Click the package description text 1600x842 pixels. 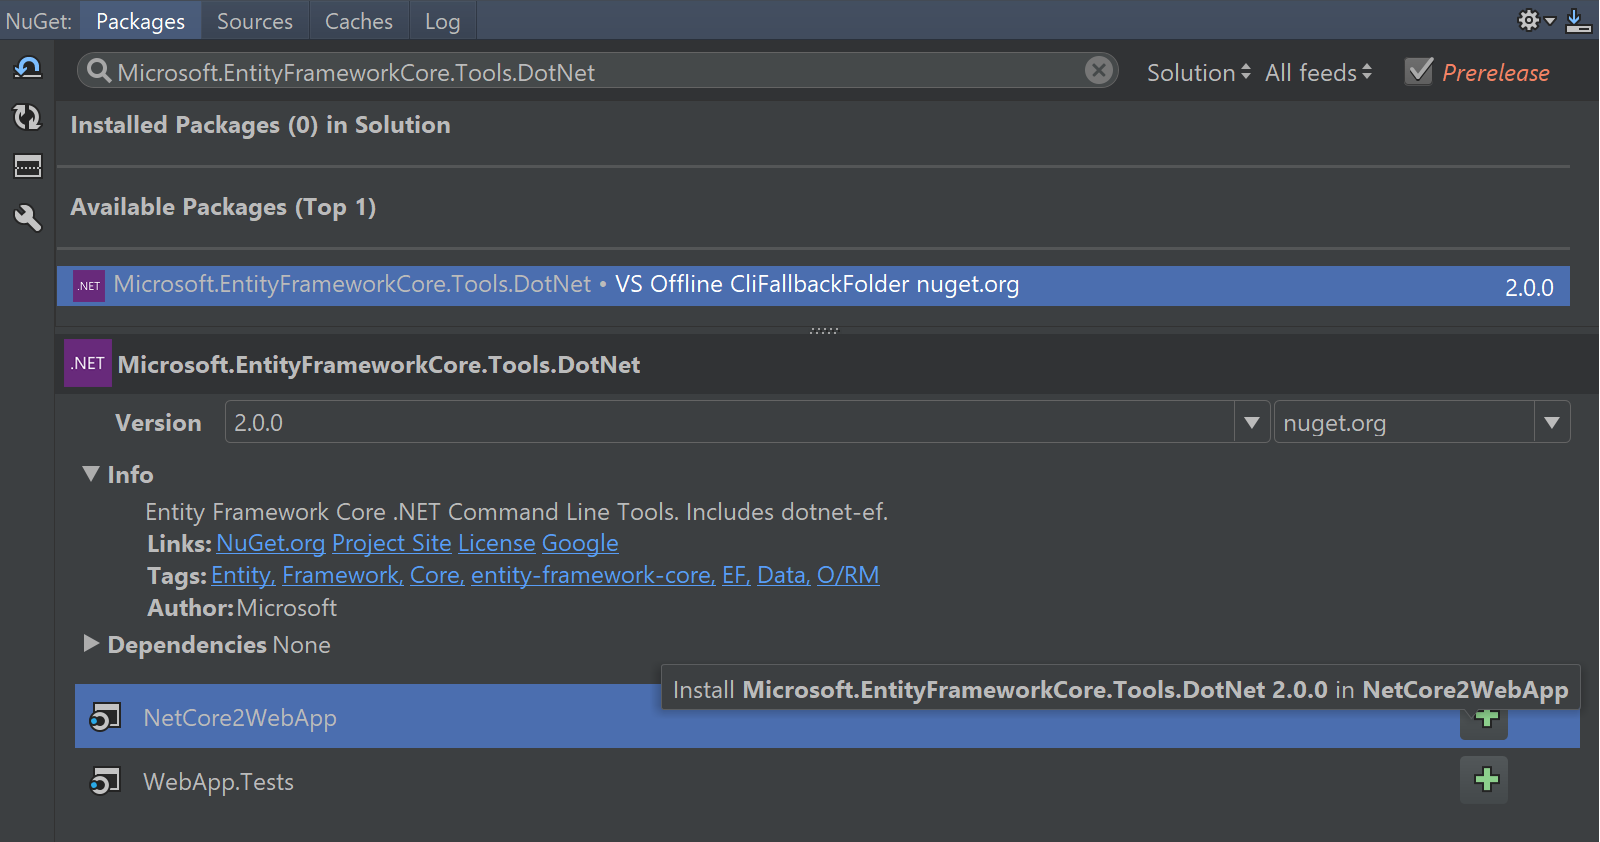[x=516, y=512]
